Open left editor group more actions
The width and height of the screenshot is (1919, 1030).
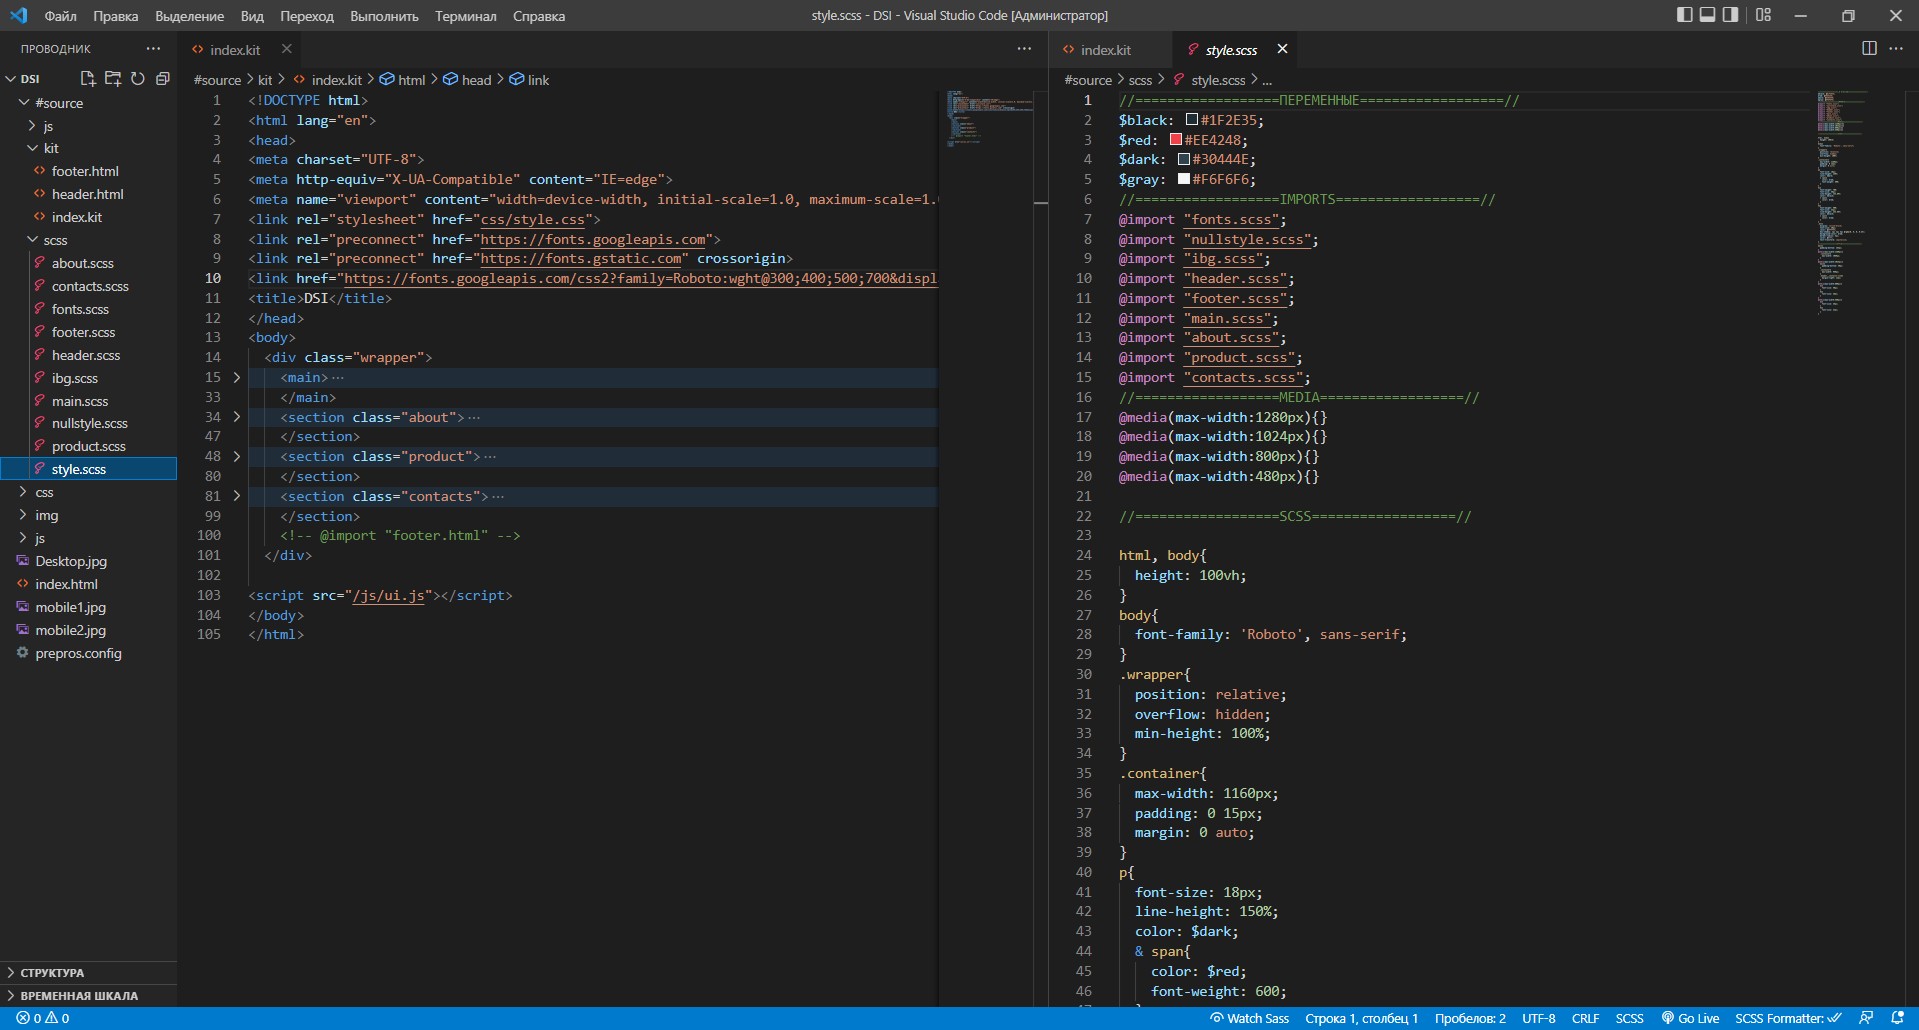(1024, 48)
